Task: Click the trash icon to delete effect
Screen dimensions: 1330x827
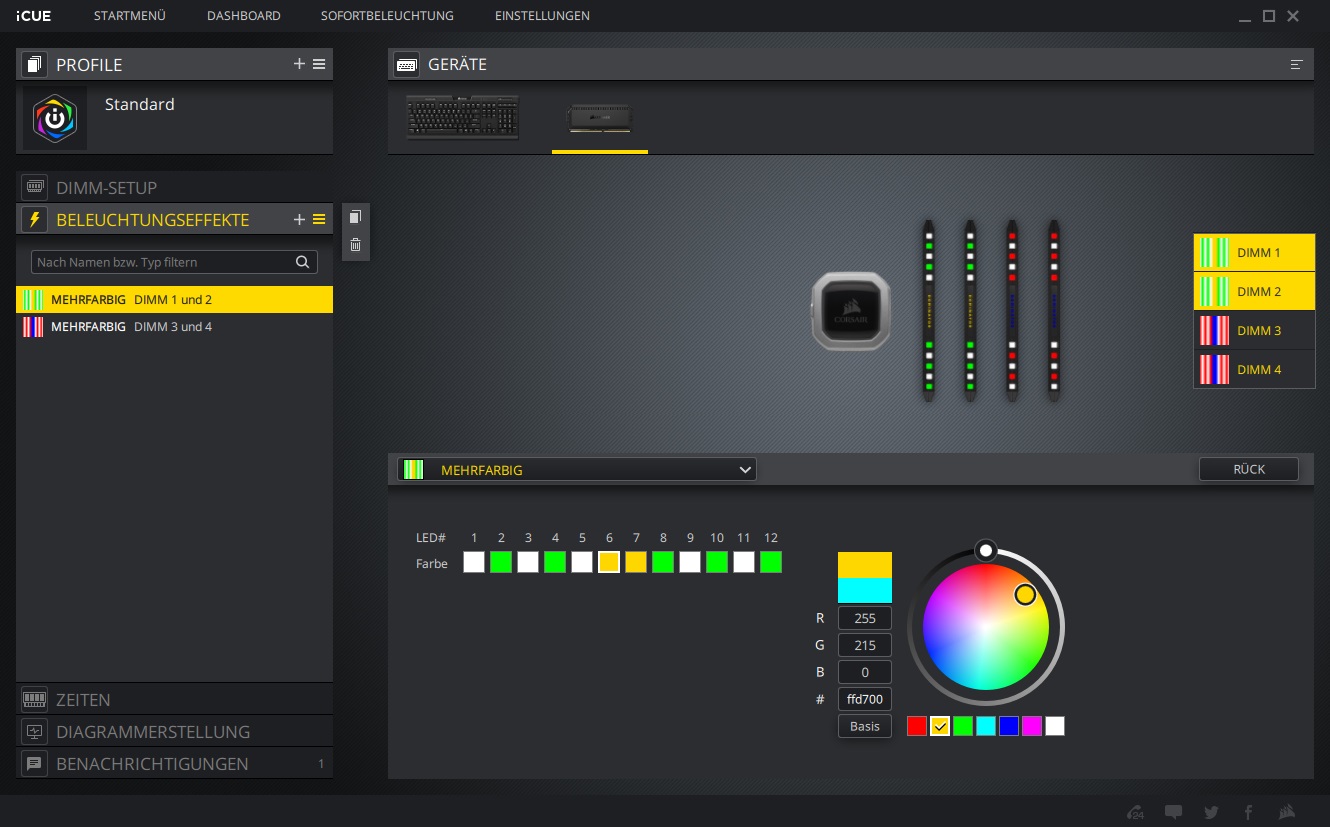Action: click(x=355, y=245)
